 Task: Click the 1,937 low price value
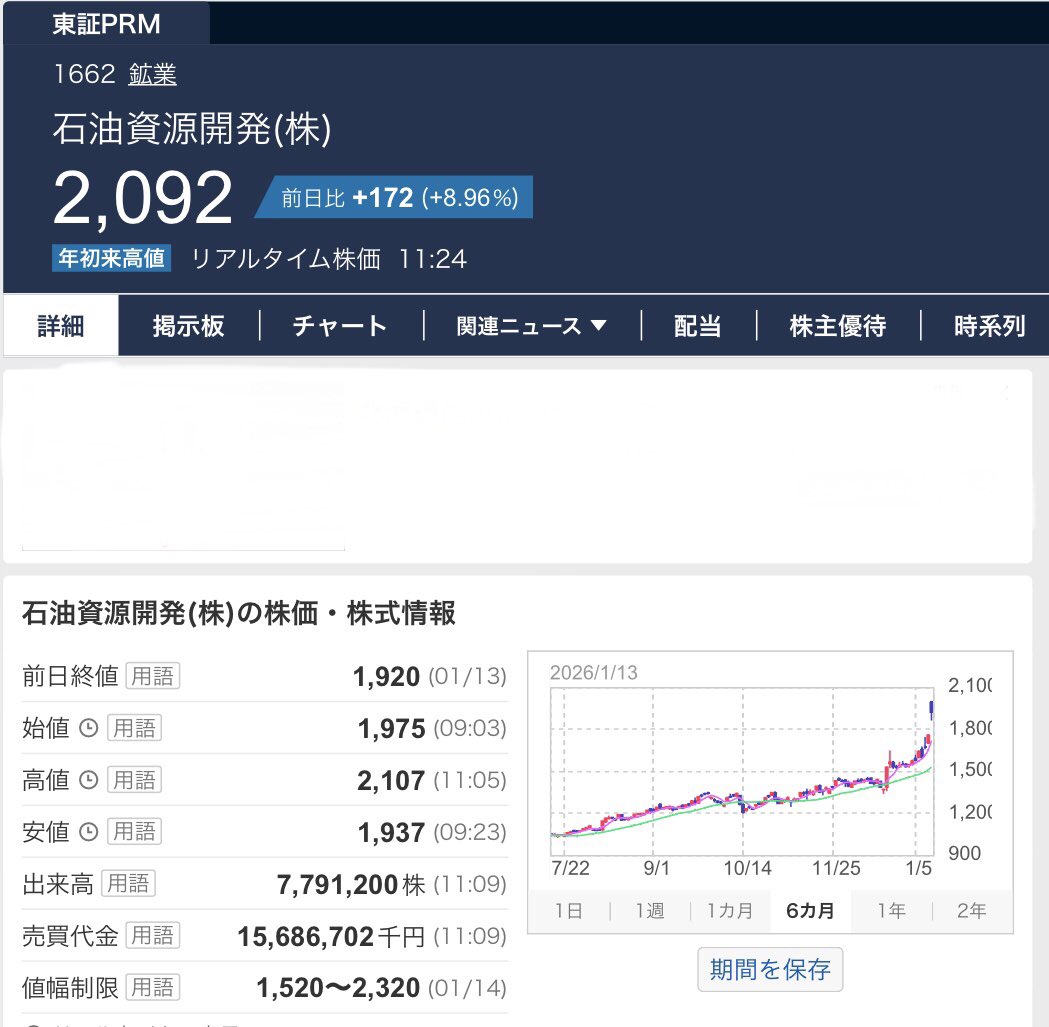click(391, 832)
